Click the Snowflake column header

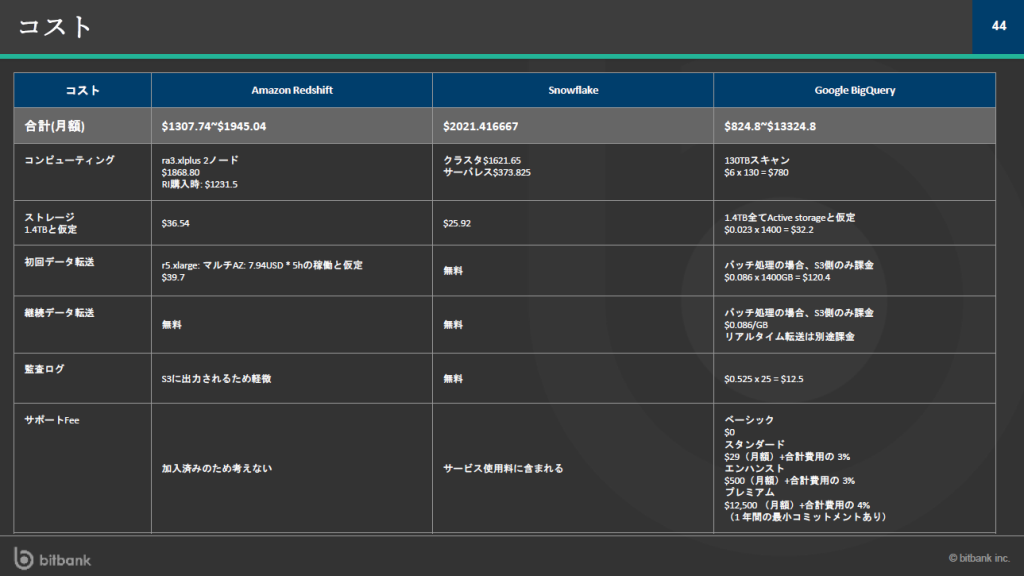pyautogui.click(x=573, y=90)
